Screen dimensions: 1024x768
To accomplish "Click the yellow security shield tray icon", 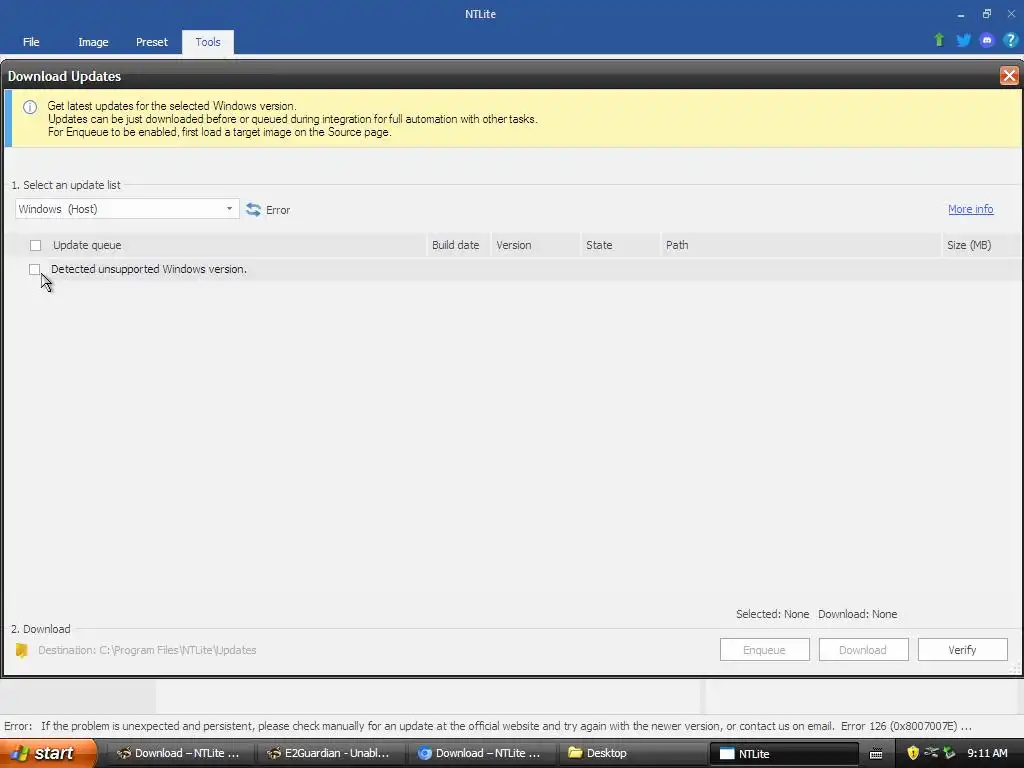I will point(913,753).
